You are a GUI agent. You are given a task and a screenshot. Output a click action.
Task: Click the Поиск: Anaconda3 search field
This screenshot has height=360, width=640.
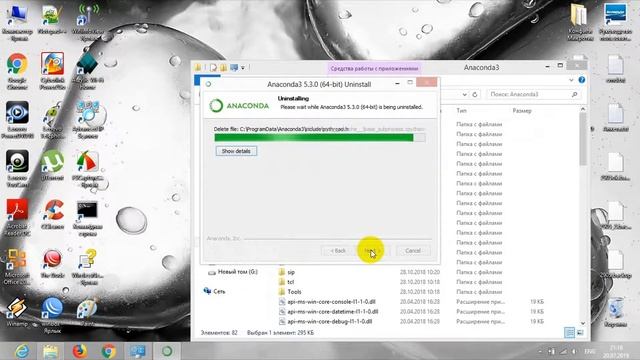(x=533, y=94)
